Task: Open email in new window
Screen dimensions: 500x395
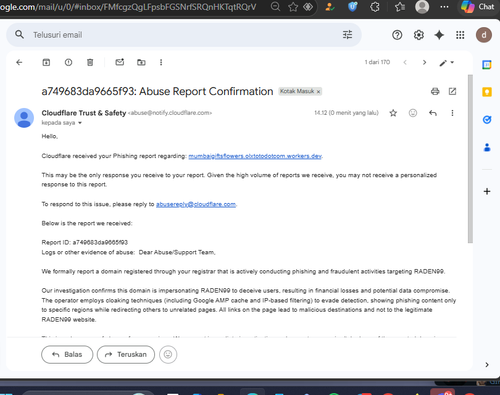Action: coord(452,91)
